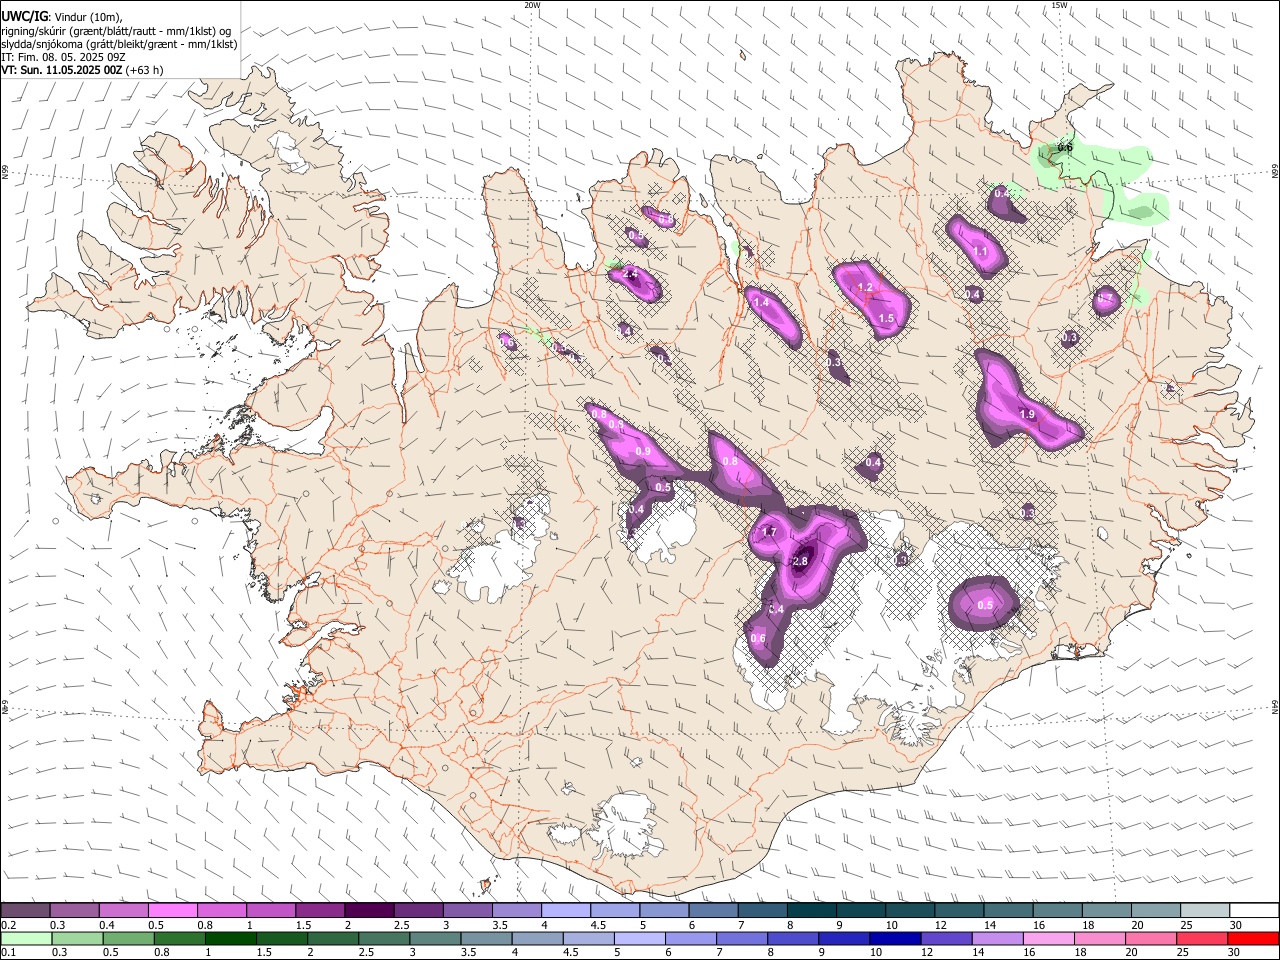Click the upper scale swatch labeled 1.5
This screenshot has height=960, width=1280.
(x=320, y=910)
